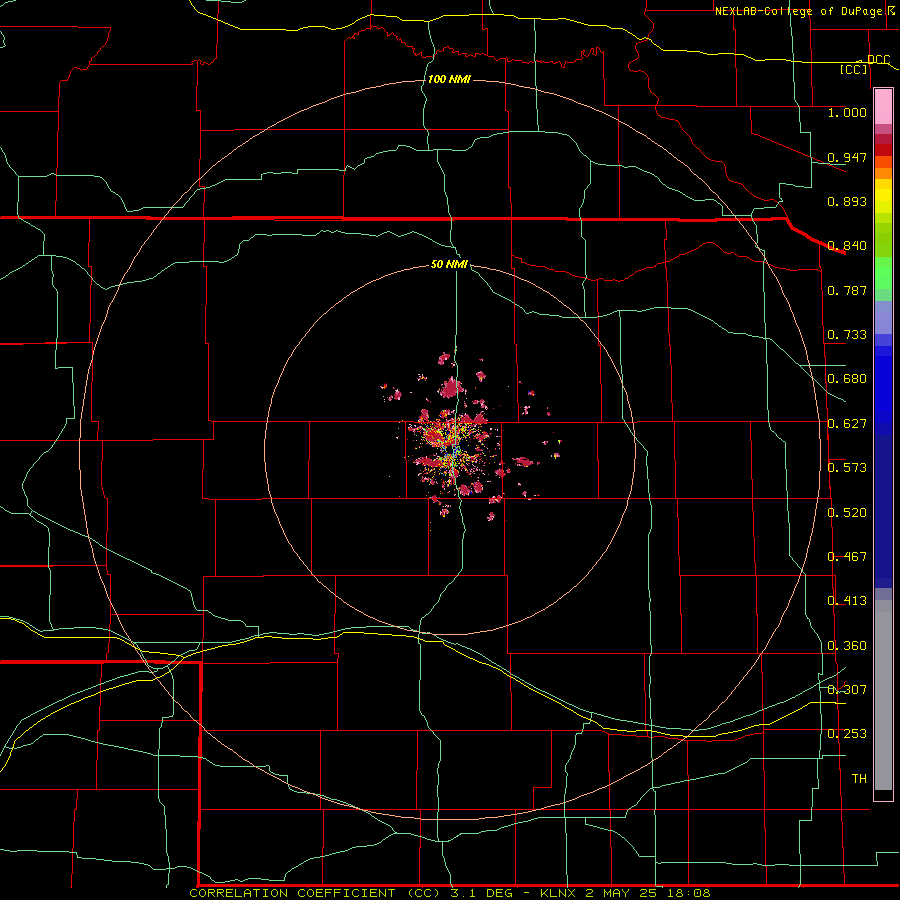Click the 0.307 scale value
The height and width of the screenshot is (900, 900).
pyautogui.click(x=847, y=690)
